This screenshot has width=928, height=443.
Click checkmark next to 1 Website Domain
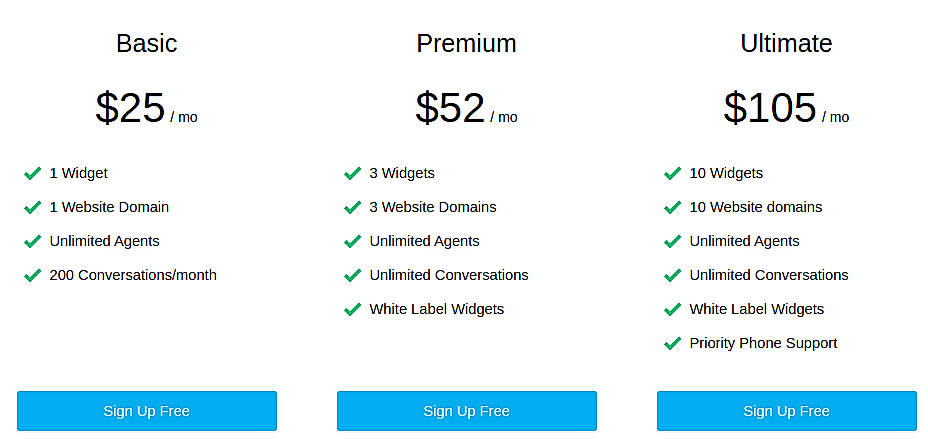[32, 207]
